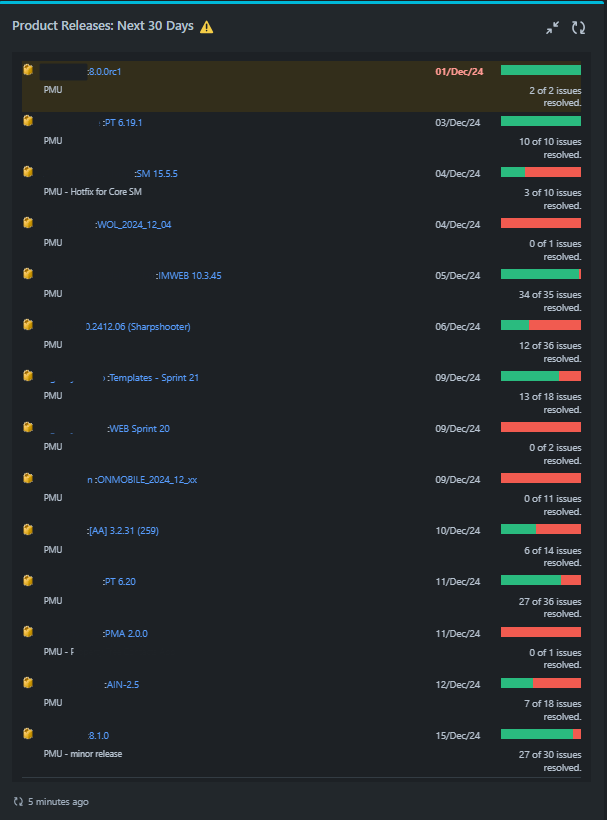Click the overdue date 01/Dec/24

459,72
